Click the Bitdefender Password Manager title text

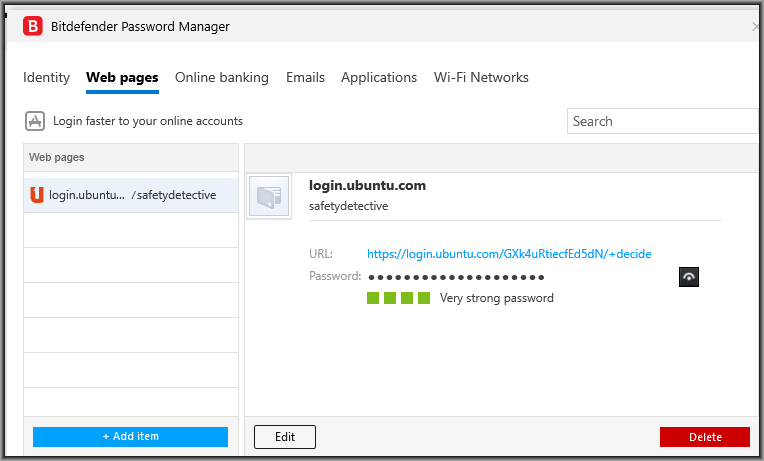pos(140,26)
